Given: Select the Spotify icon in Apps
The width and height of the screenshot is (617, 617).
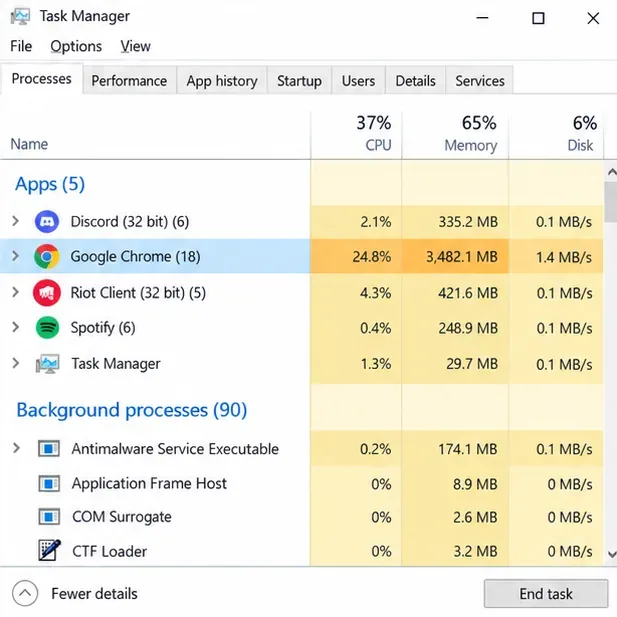Looking at the screenshot, I should coord(47,327).
